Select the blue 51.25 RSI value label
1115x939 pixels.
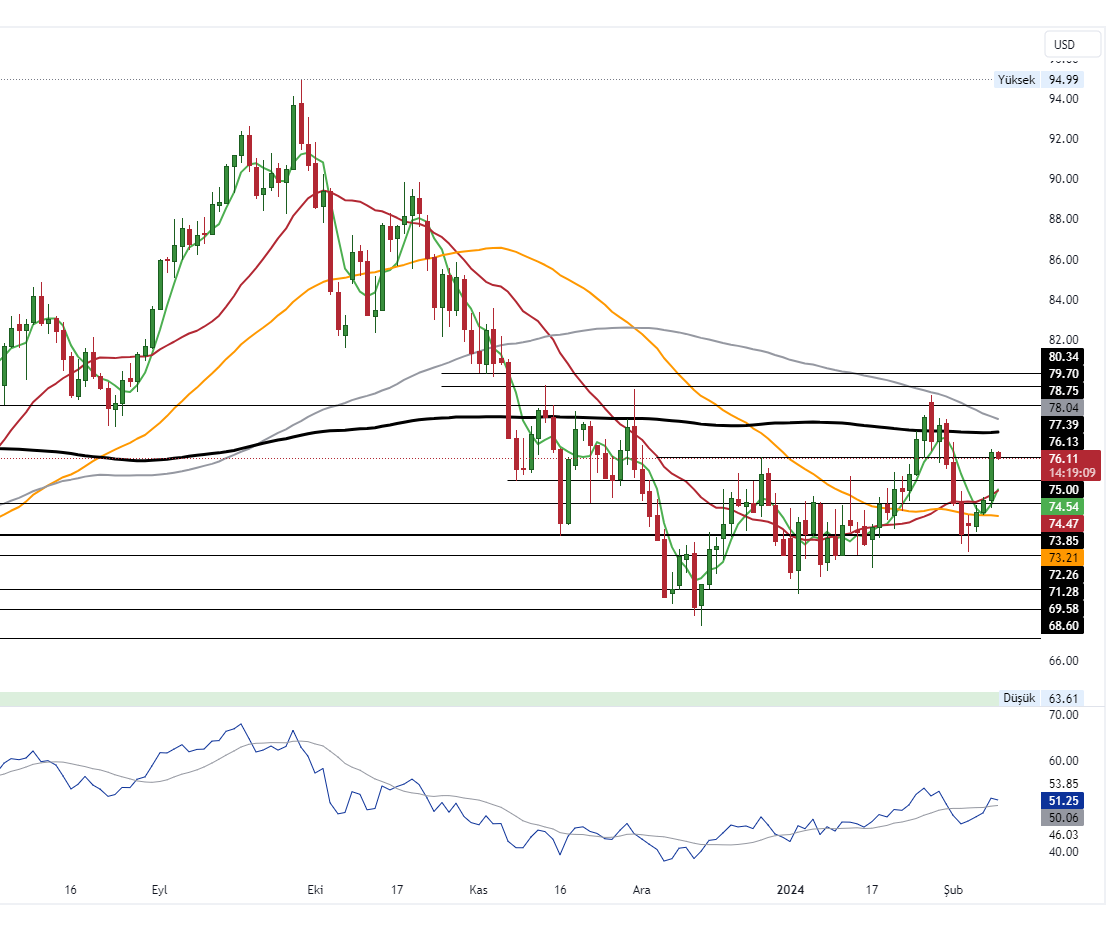tap(1063, 801)
